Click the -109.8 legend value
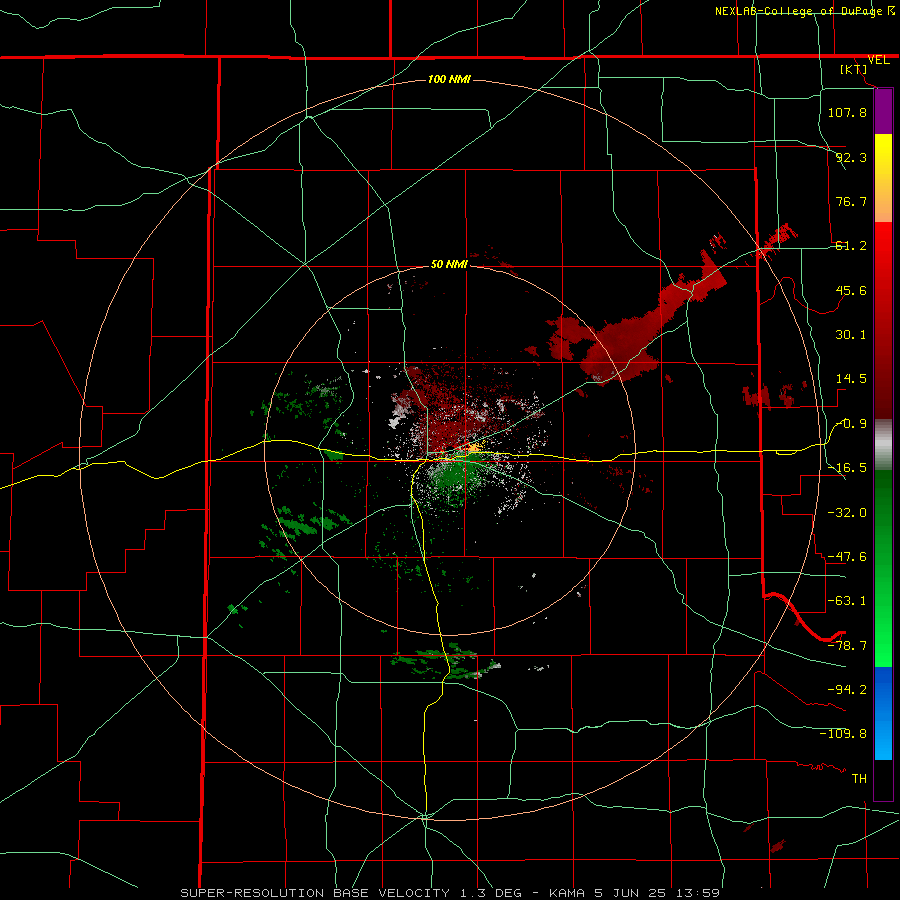Viewport: 900px width, 900px height. (x=843, y=734)
